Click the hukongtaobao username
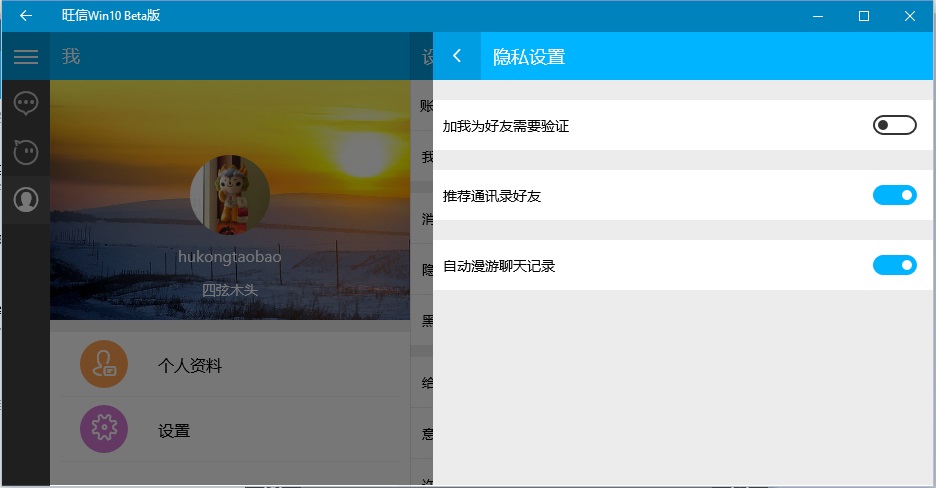936x488 pixels. point(230,257)
